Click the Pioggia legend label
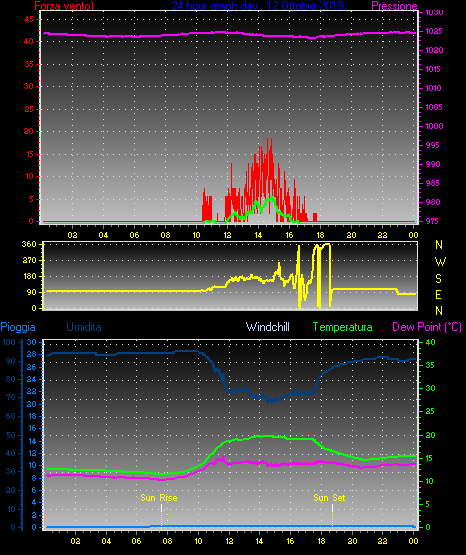 click(18, 327)
